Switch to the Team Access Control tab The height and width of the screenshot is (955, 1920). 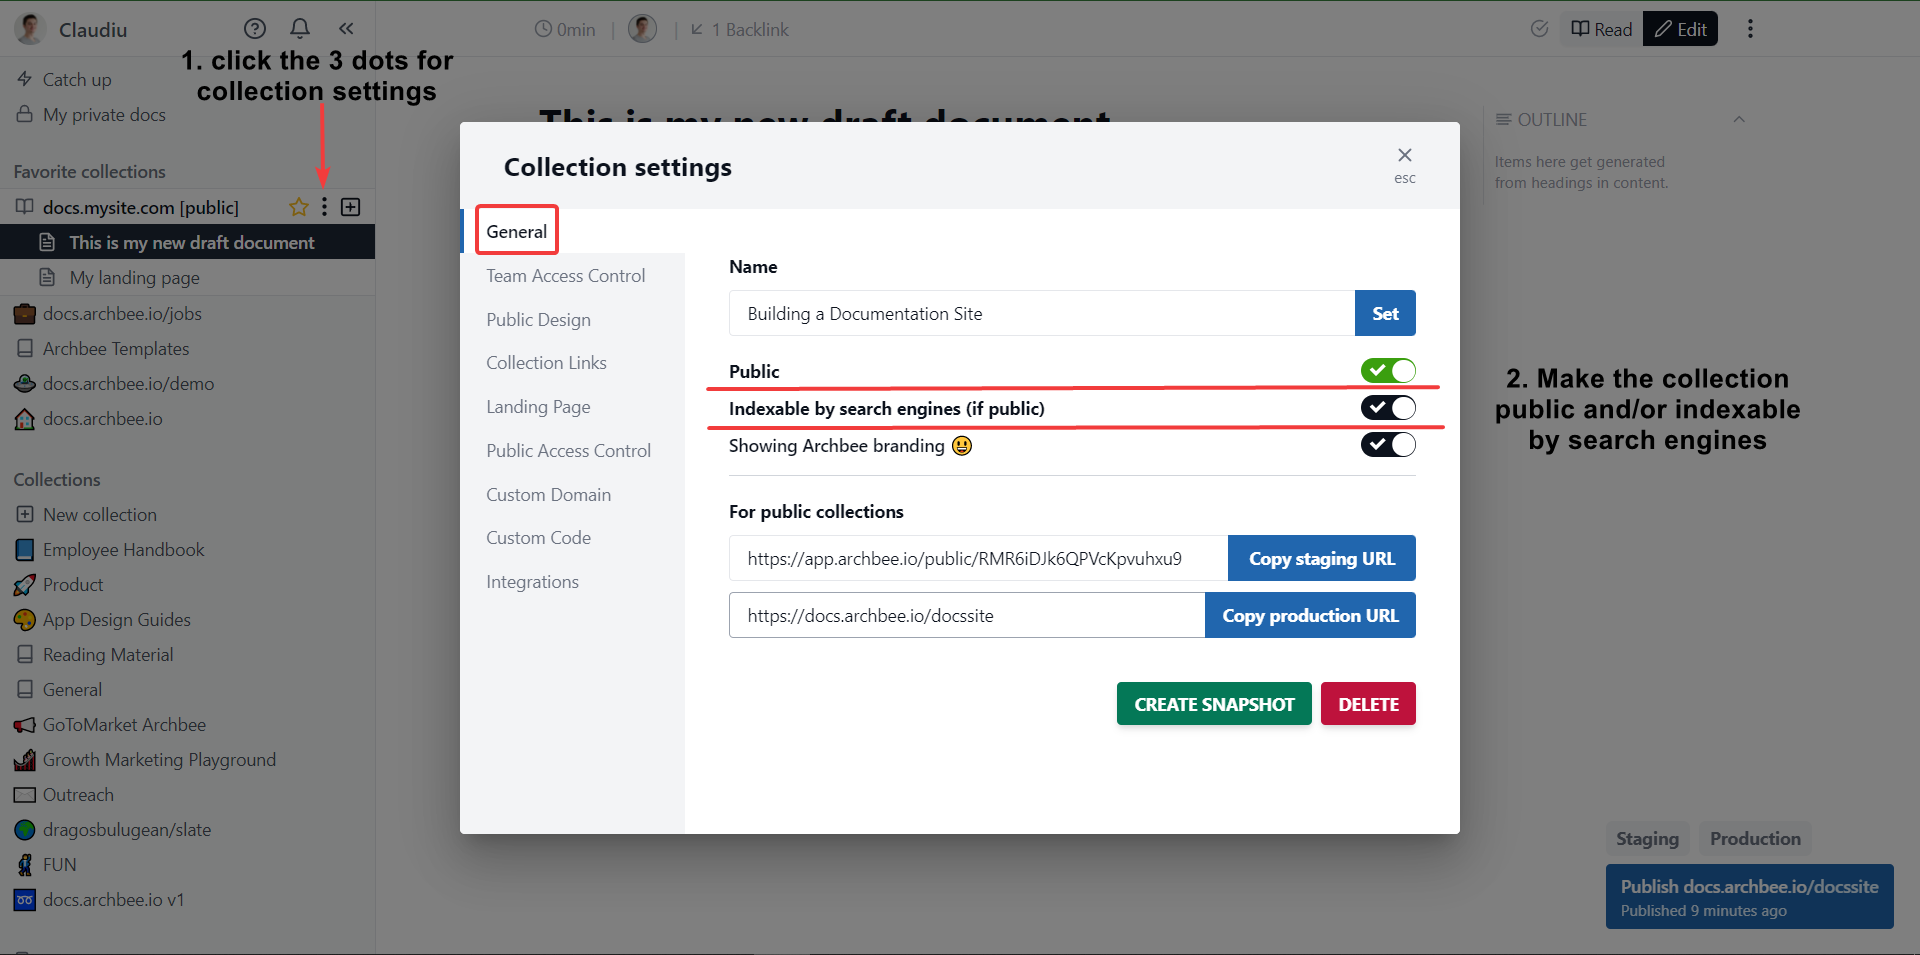[x=565, y=275]
